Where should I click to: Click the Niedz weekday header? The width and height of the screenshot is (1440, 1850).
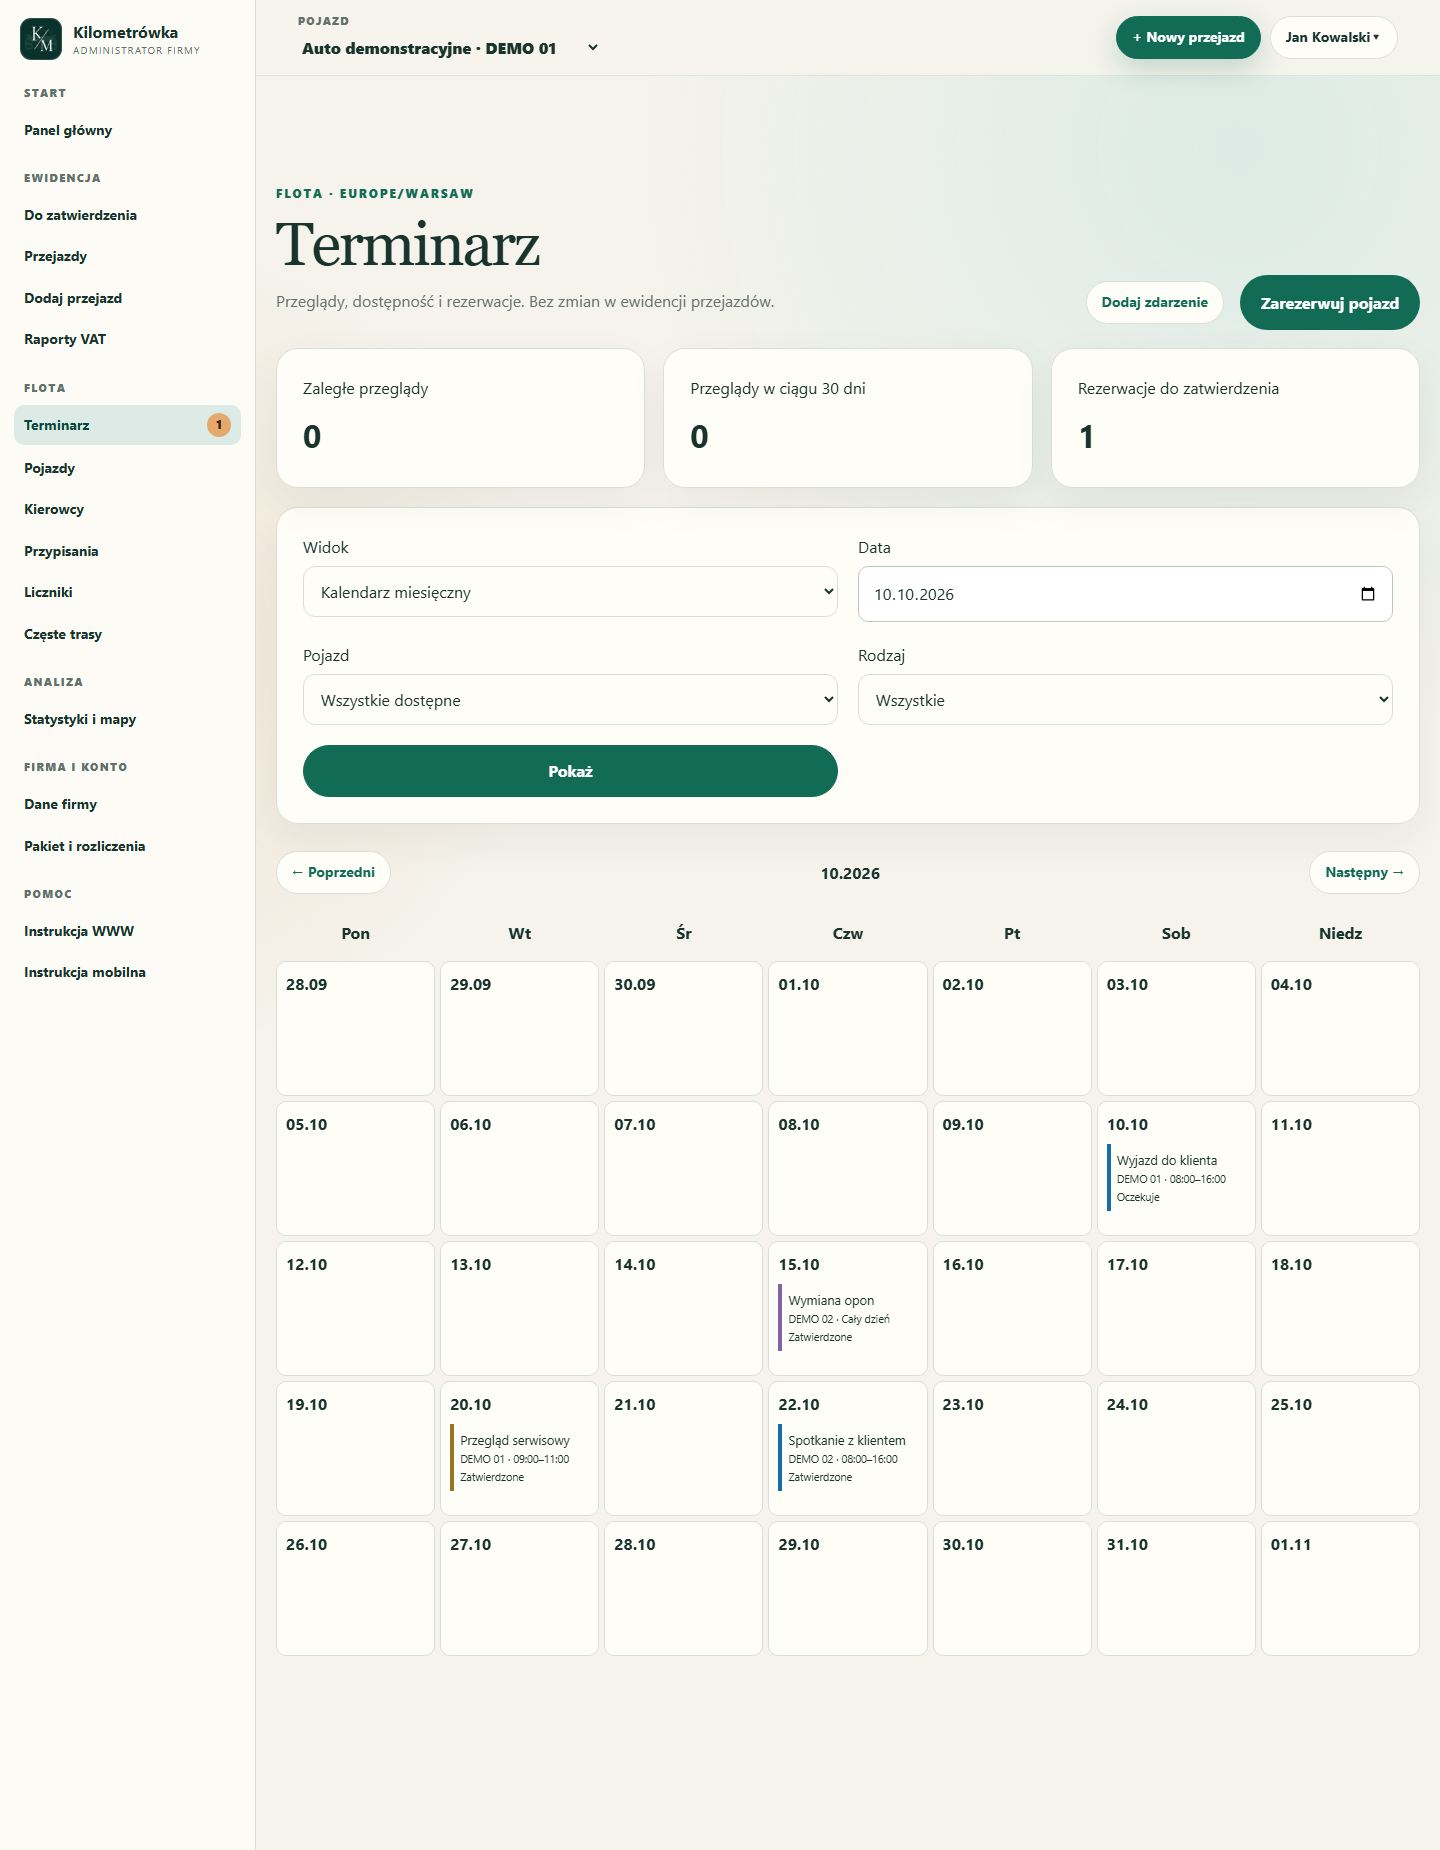point(1340,933)
